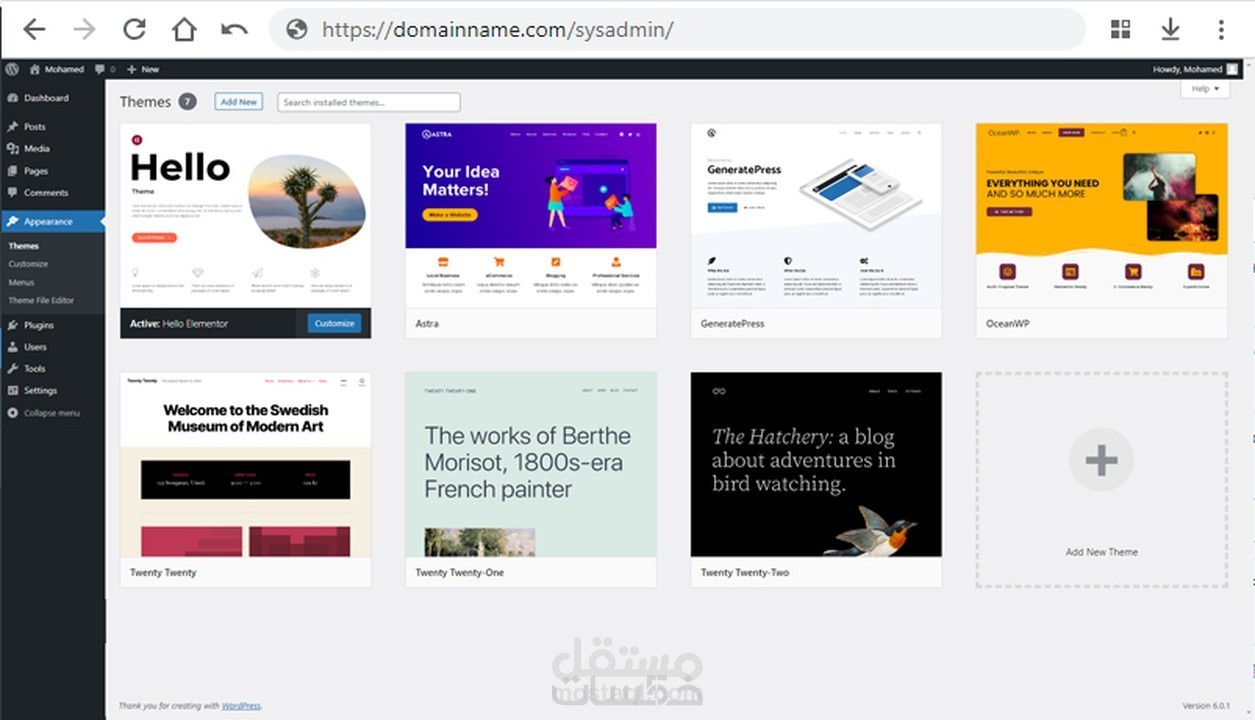Select the Customize submenu item
This screenshot has height=720, width=1255.
coord(28,264)
